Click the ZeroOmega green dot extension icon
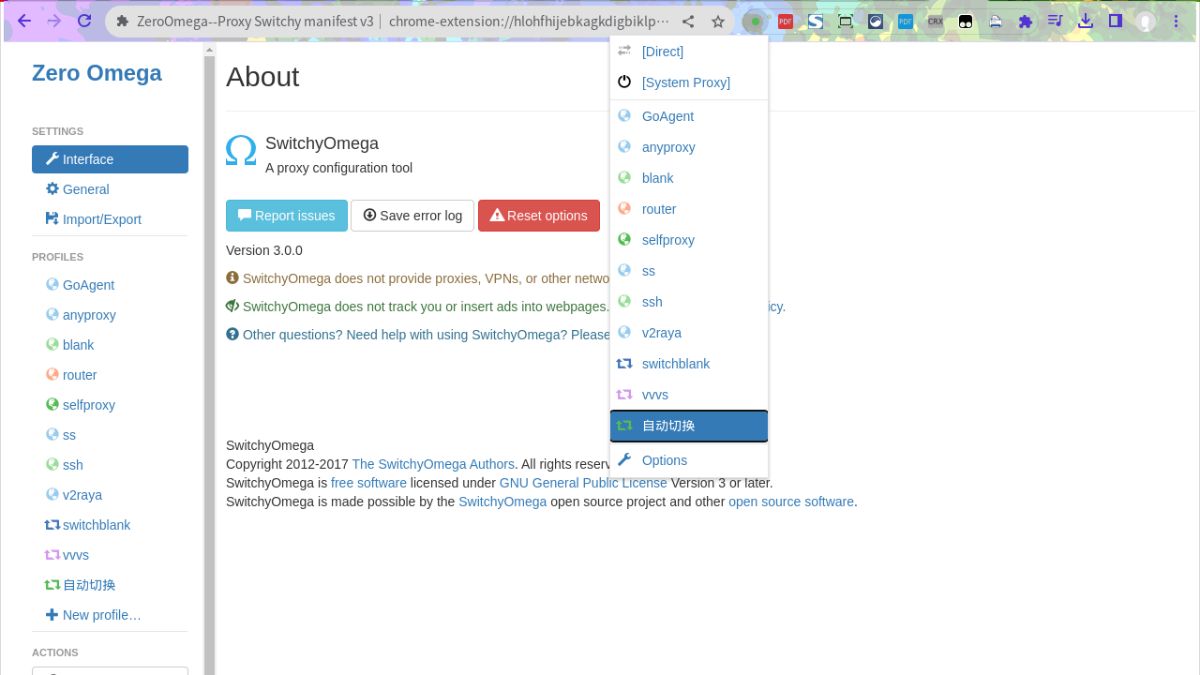This screenshot has height=675, width=1200. tap(756, 21)
